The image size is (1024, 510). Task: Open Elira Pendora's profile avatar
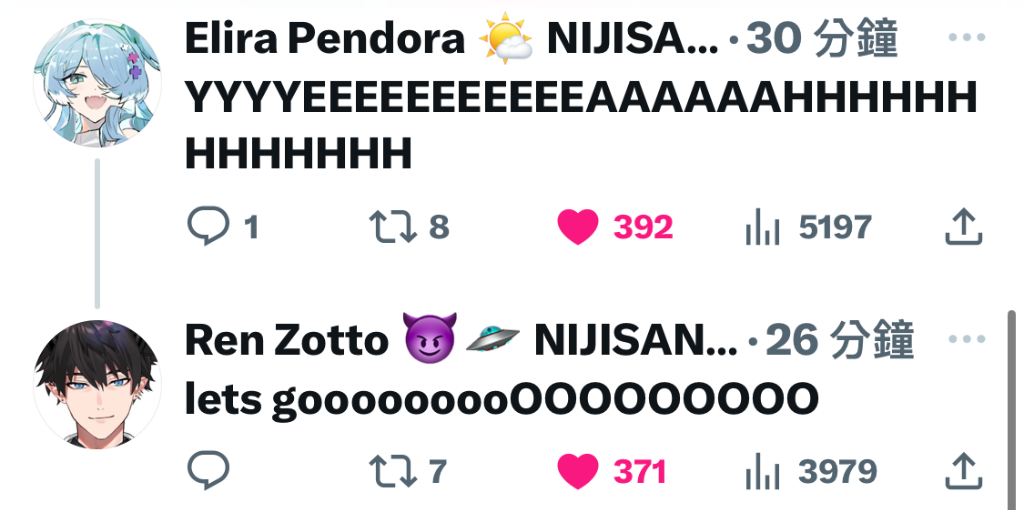click(97, 83)
